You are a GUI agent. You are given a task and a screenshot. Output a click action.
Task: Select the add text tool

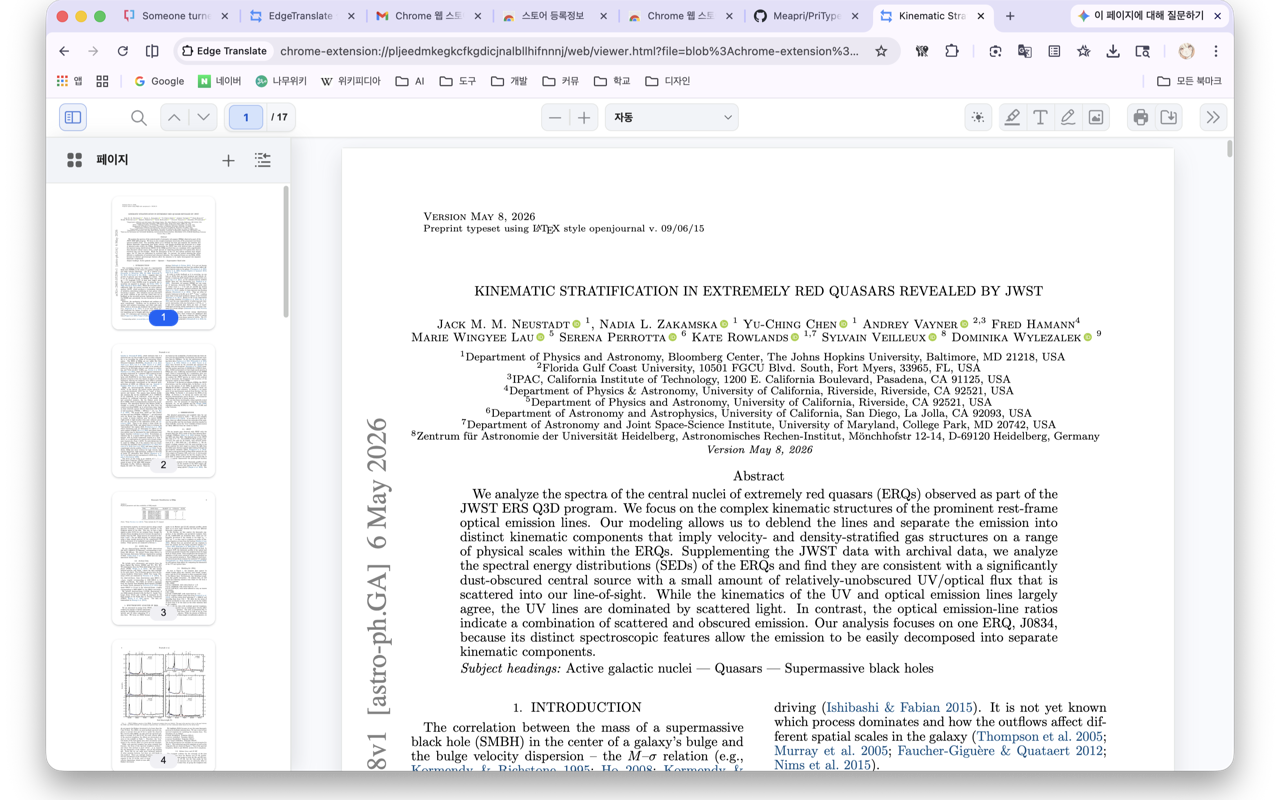pyautogui.click(x=1040, y=118)
